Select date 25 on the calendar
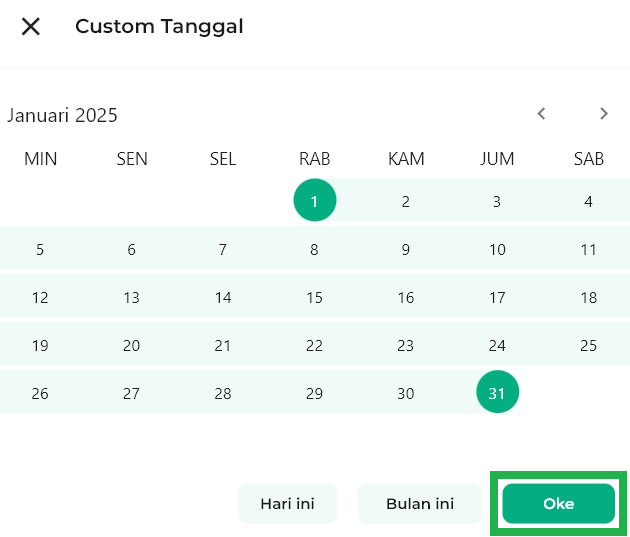 click(588, 346)
